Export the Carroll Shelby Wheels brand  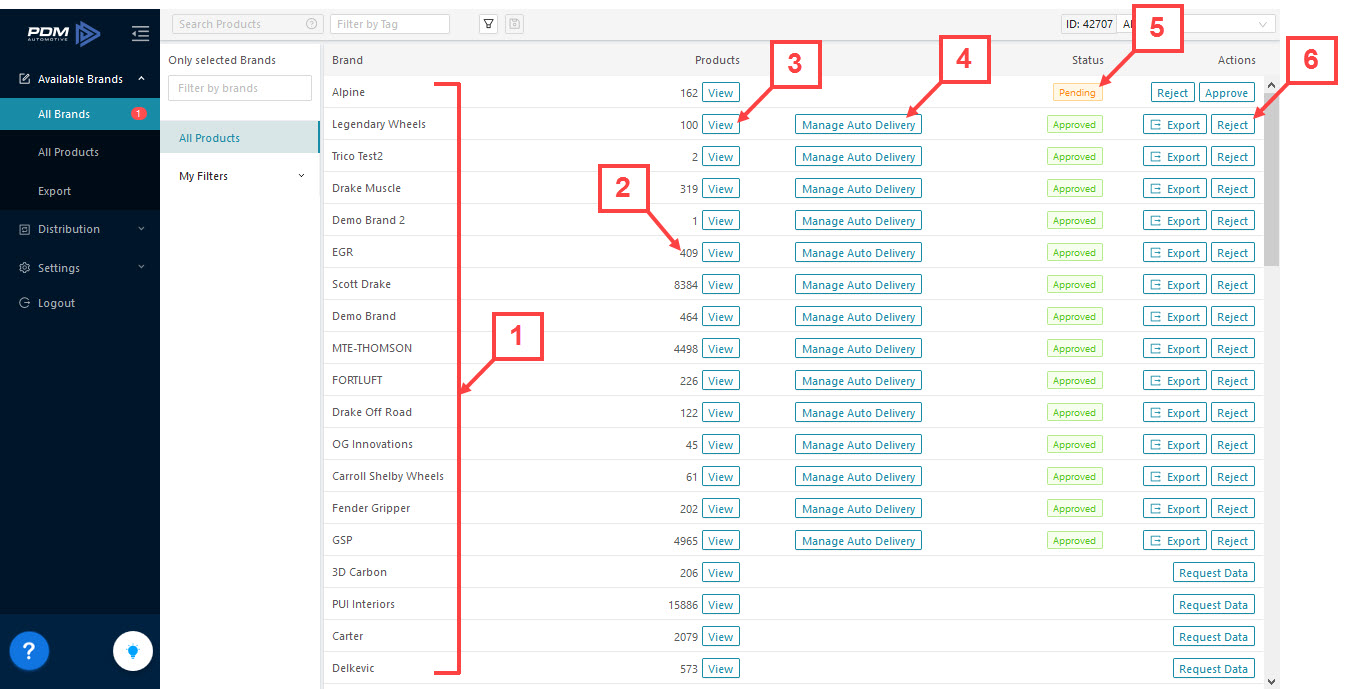(1175, 477)
